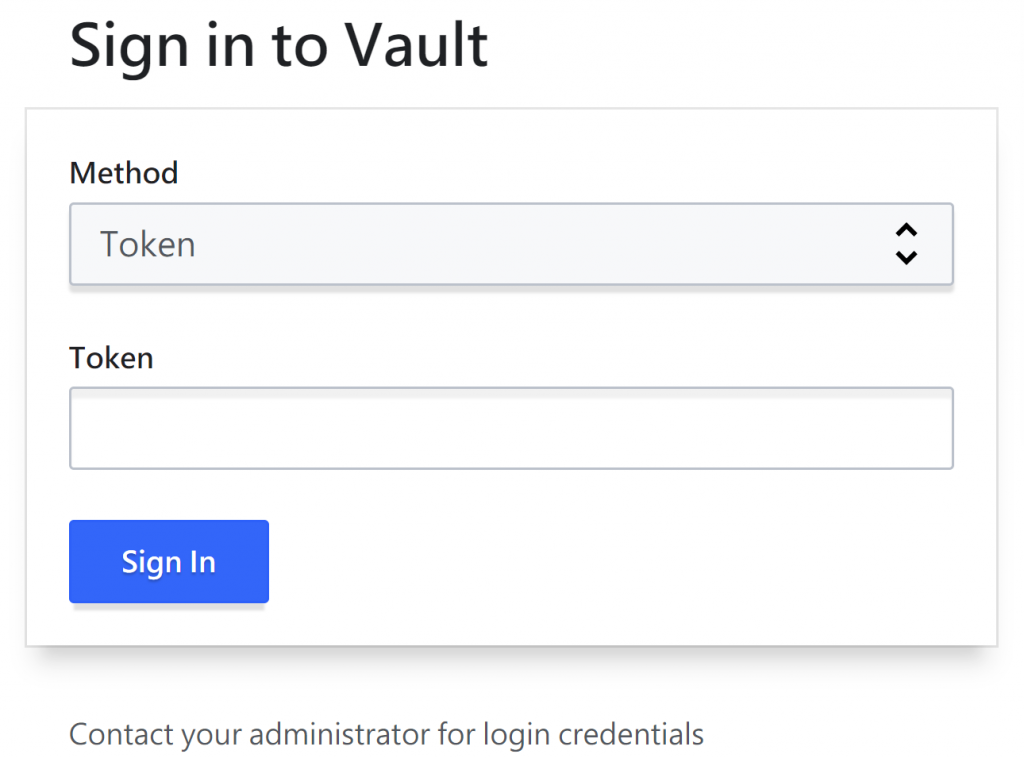Viewport: 1024px width, 758px height.
Task: Open the Method dropdown
Action: pos(510,244)
